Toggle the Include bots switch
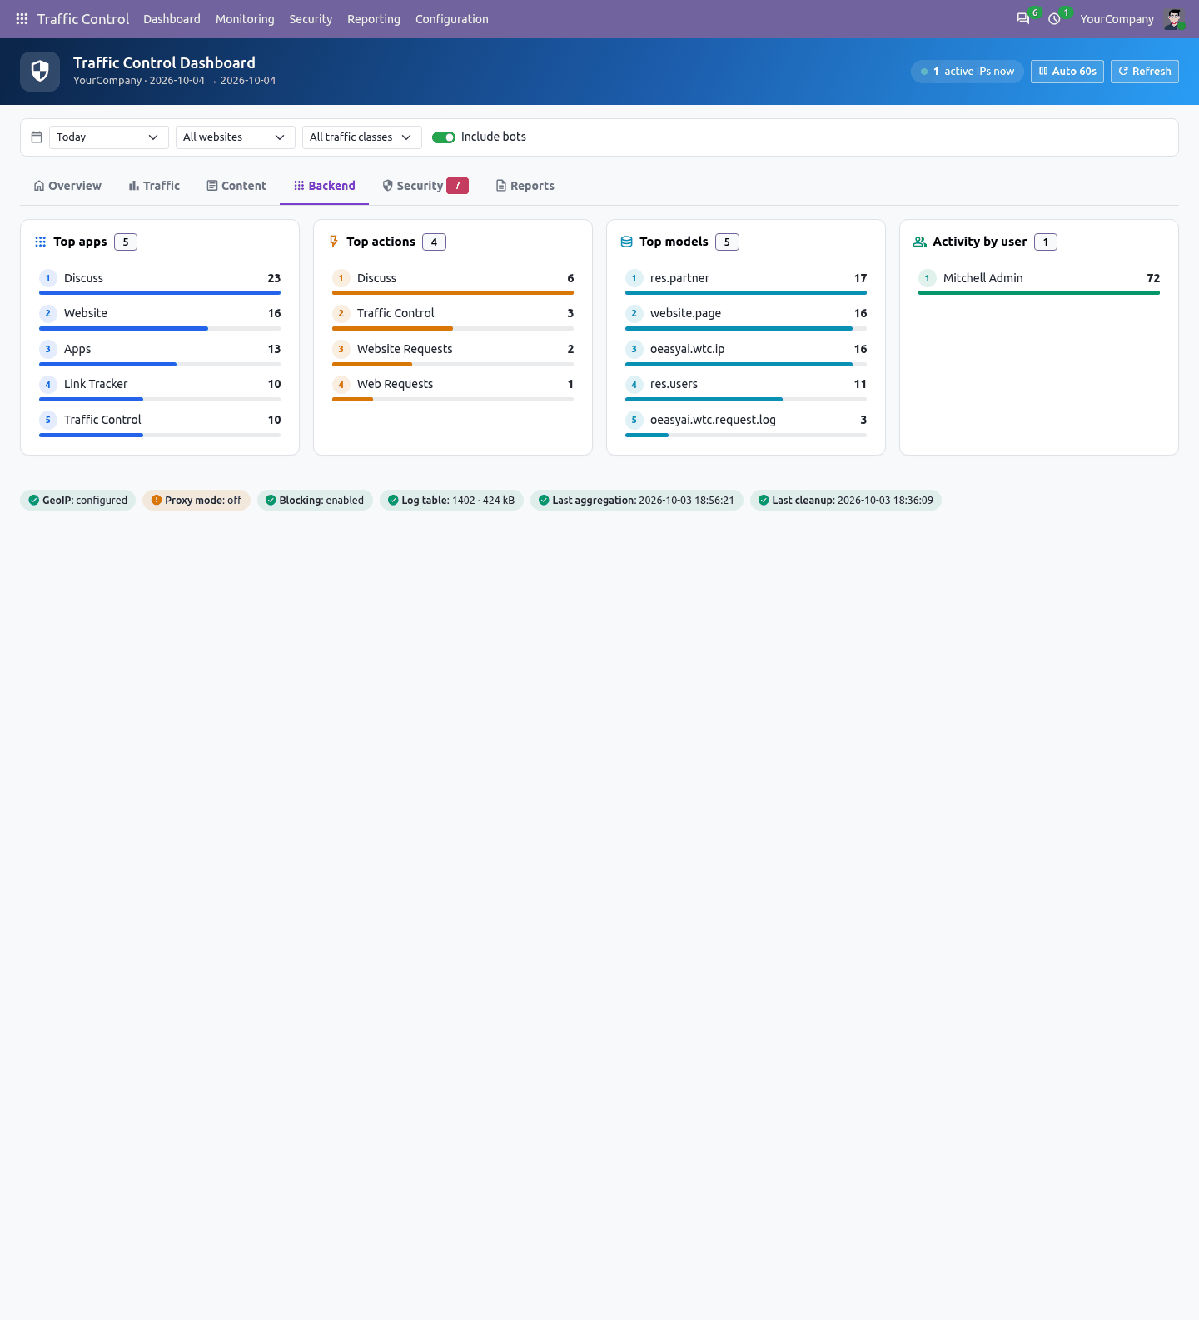Image resolution: width=1199 pixels, height=1320 pixels. click(x=444, y=137)
